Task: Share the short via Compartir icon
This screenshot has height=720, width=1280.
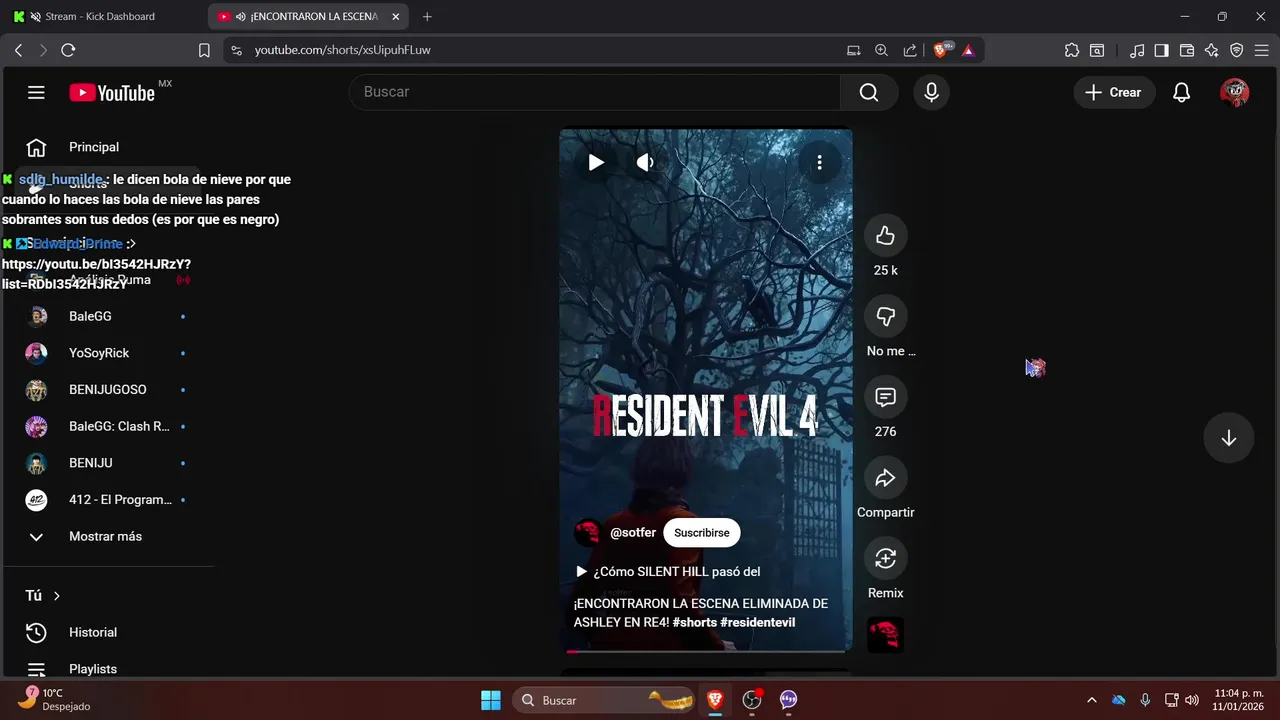Action: [885, 478]
